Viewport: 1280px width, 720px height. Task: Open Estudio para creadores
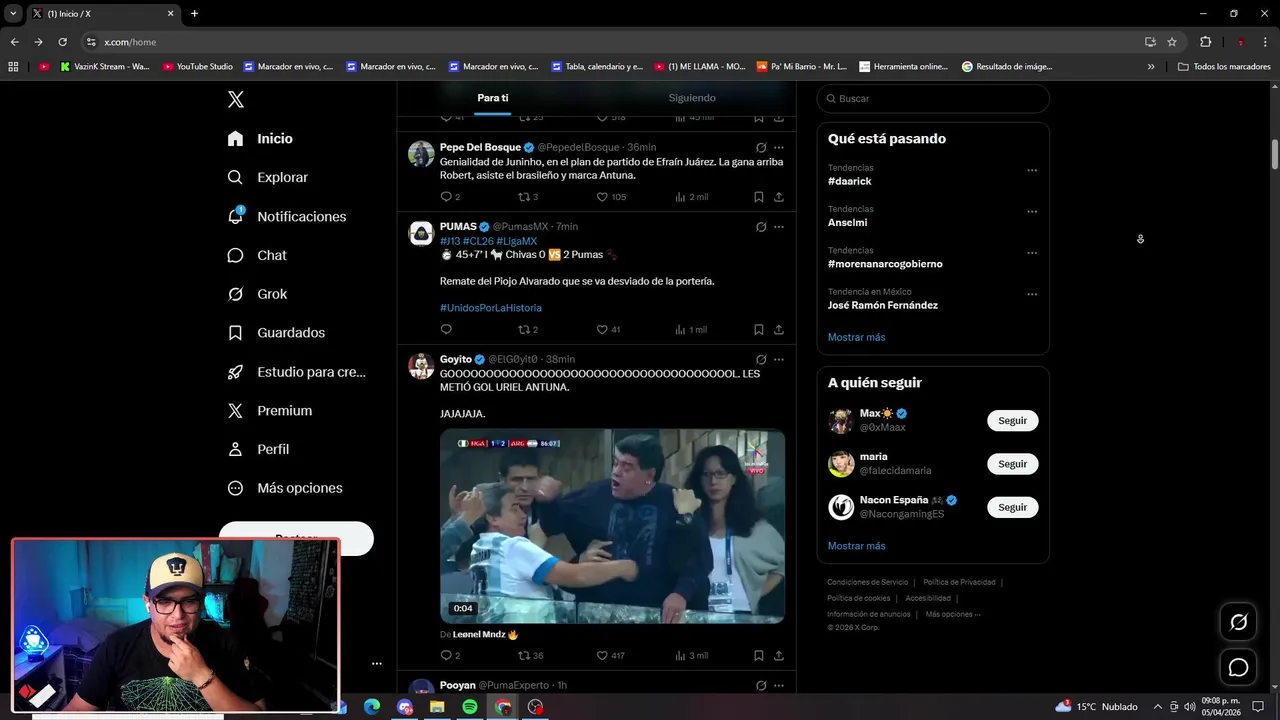coord(296,372)
